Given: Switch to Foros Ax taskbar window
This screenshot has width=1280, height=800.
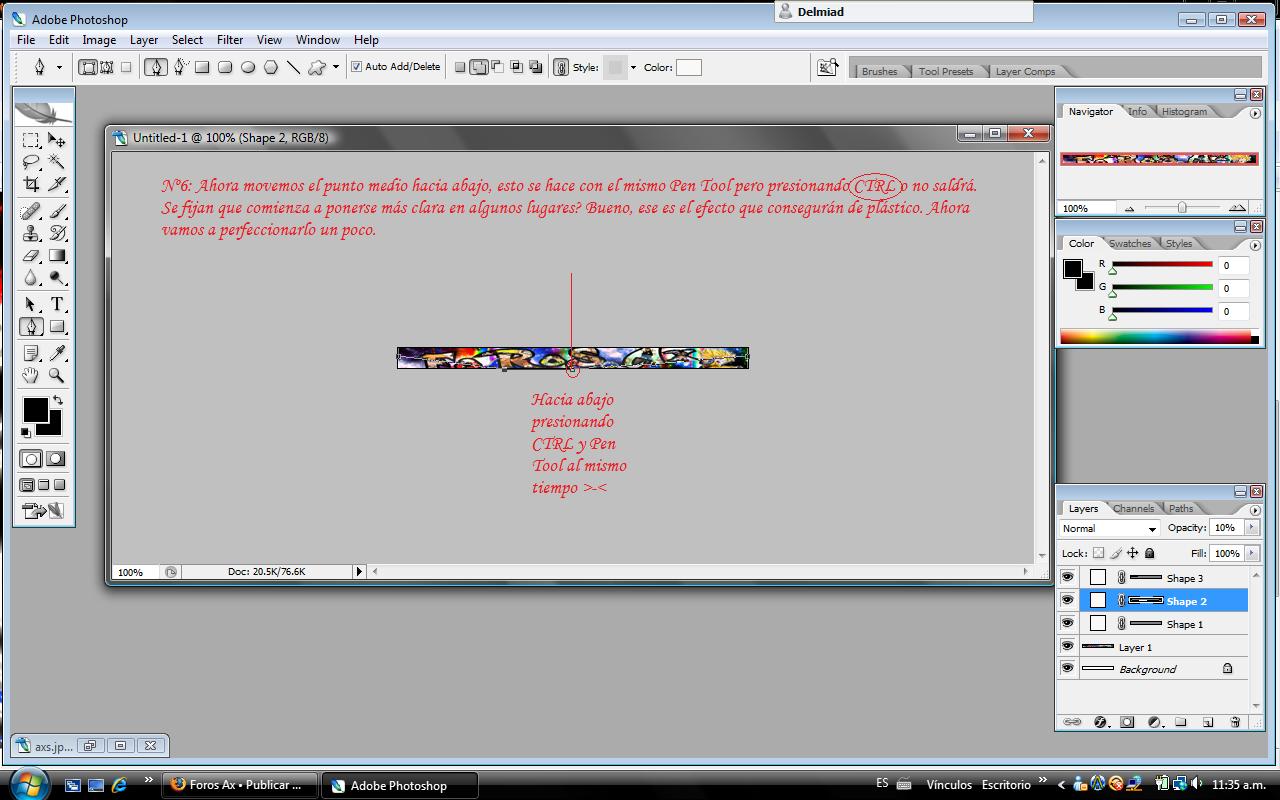Looking at the screenshot, I should pyautogui.click(x=240, y=785).
